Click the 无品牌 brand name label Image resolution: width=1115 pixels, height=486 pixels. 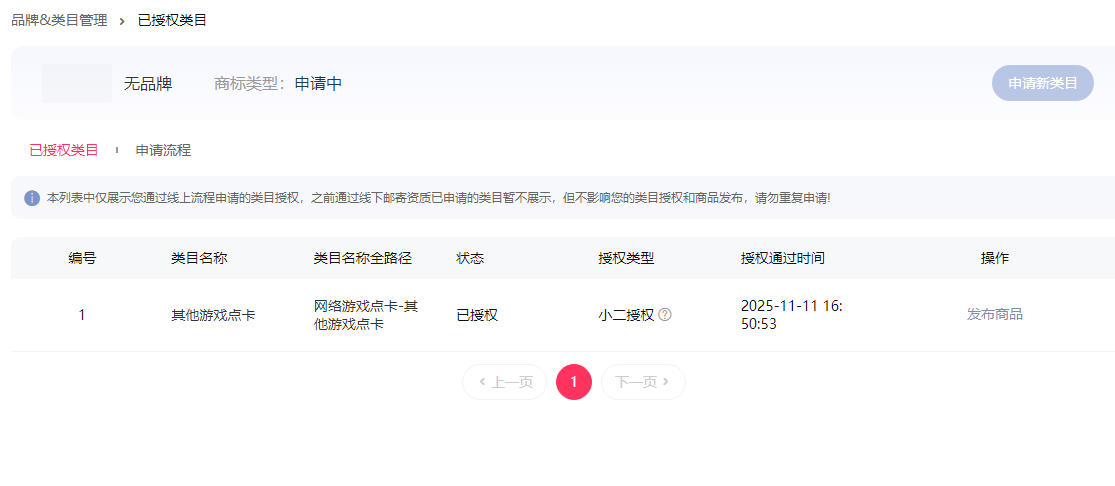tap(148, 84)
